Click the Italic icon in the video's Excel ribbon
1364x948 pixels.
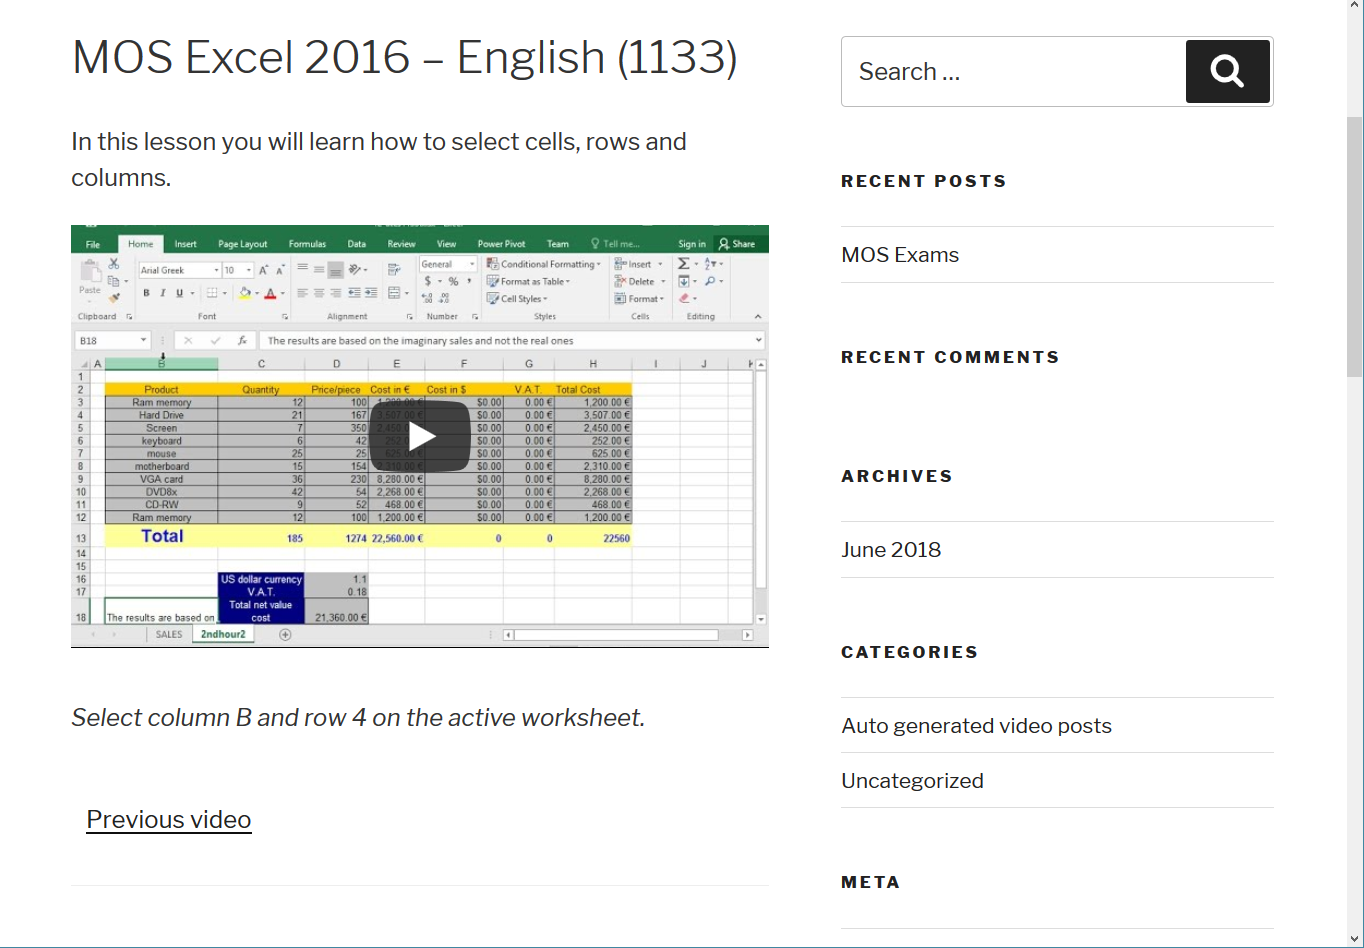162,293
